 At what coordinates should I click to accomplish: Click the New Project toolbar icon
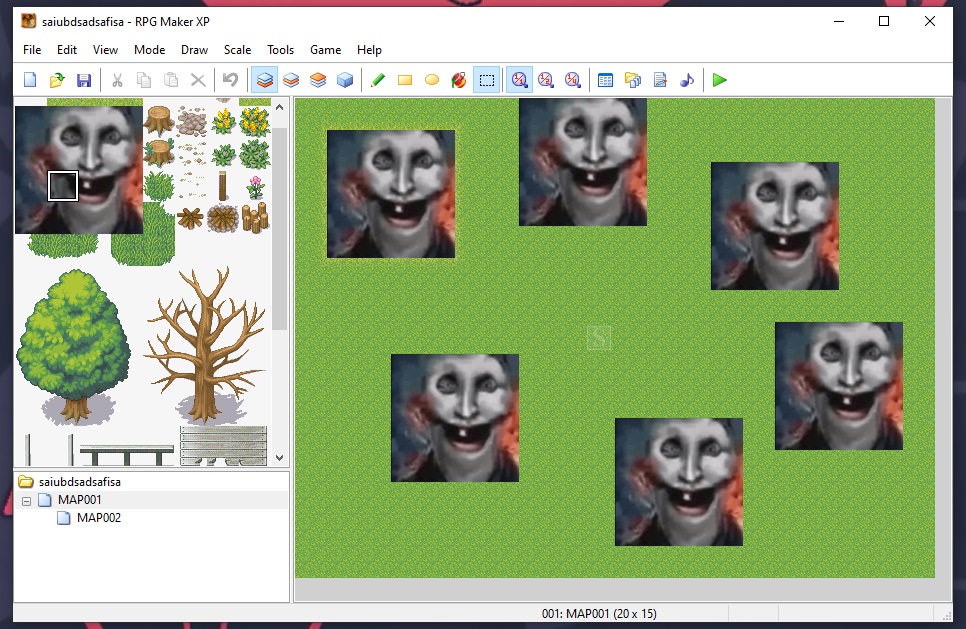[x=30, y=80]
